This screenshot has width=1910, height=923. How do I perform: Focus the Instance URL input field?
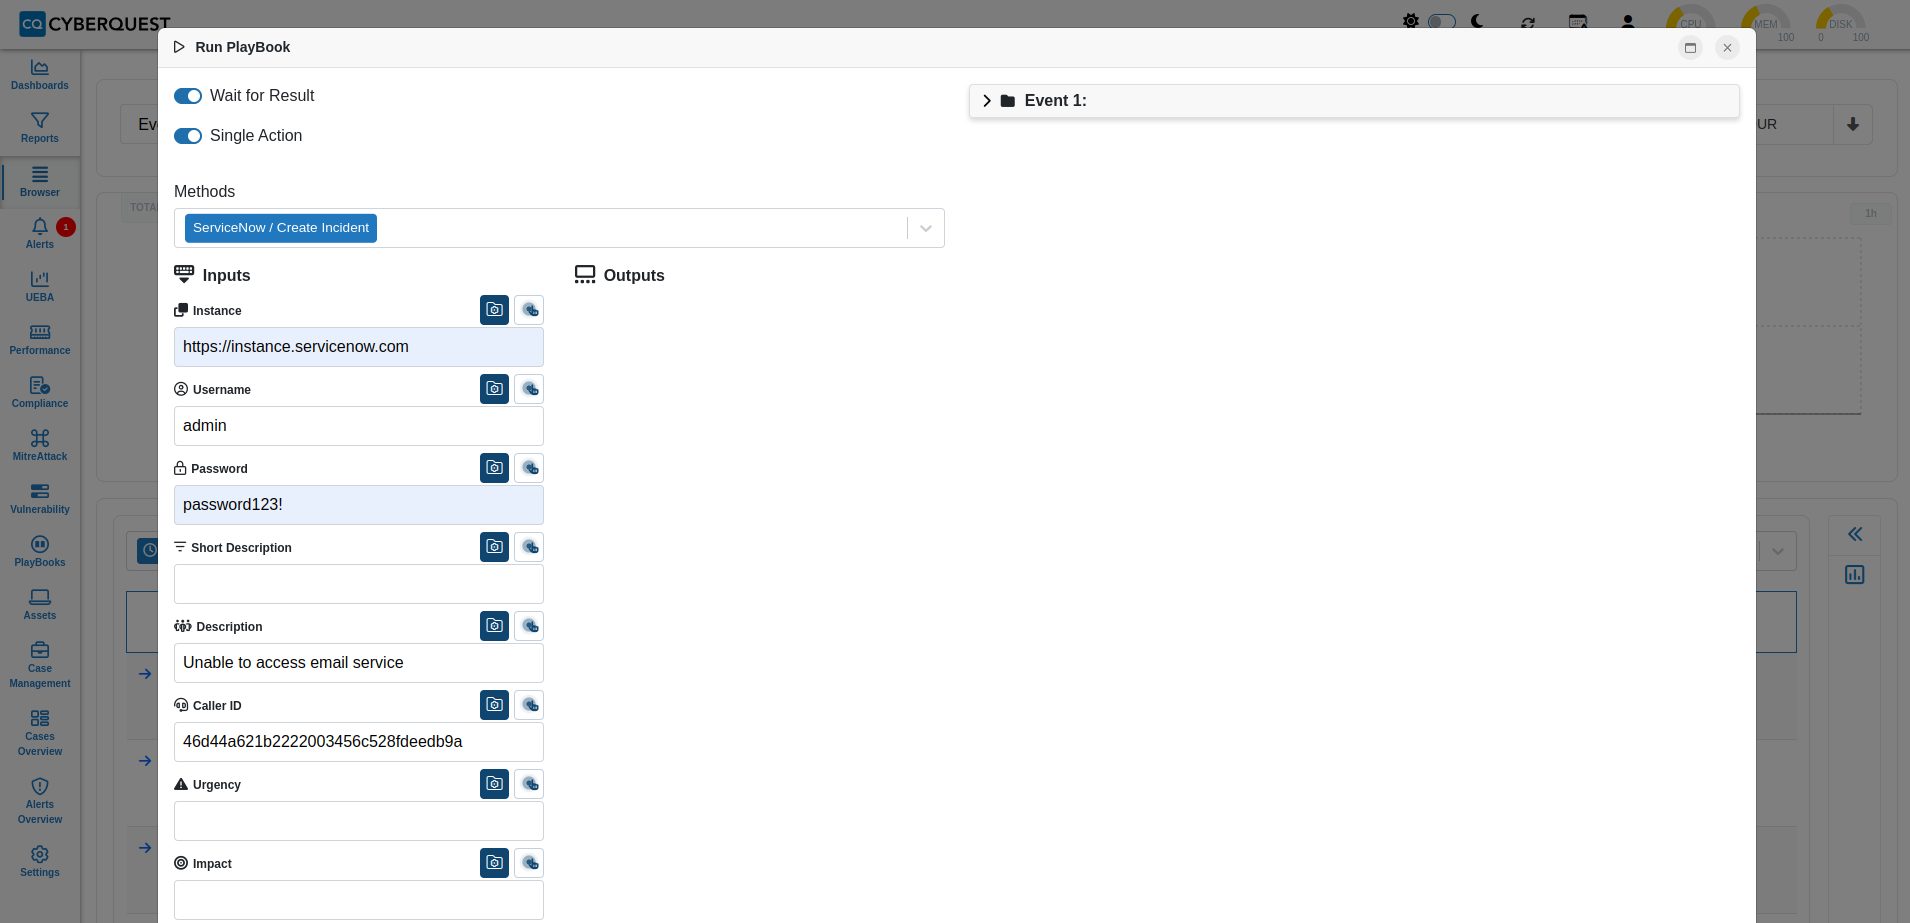click(359, 347)
